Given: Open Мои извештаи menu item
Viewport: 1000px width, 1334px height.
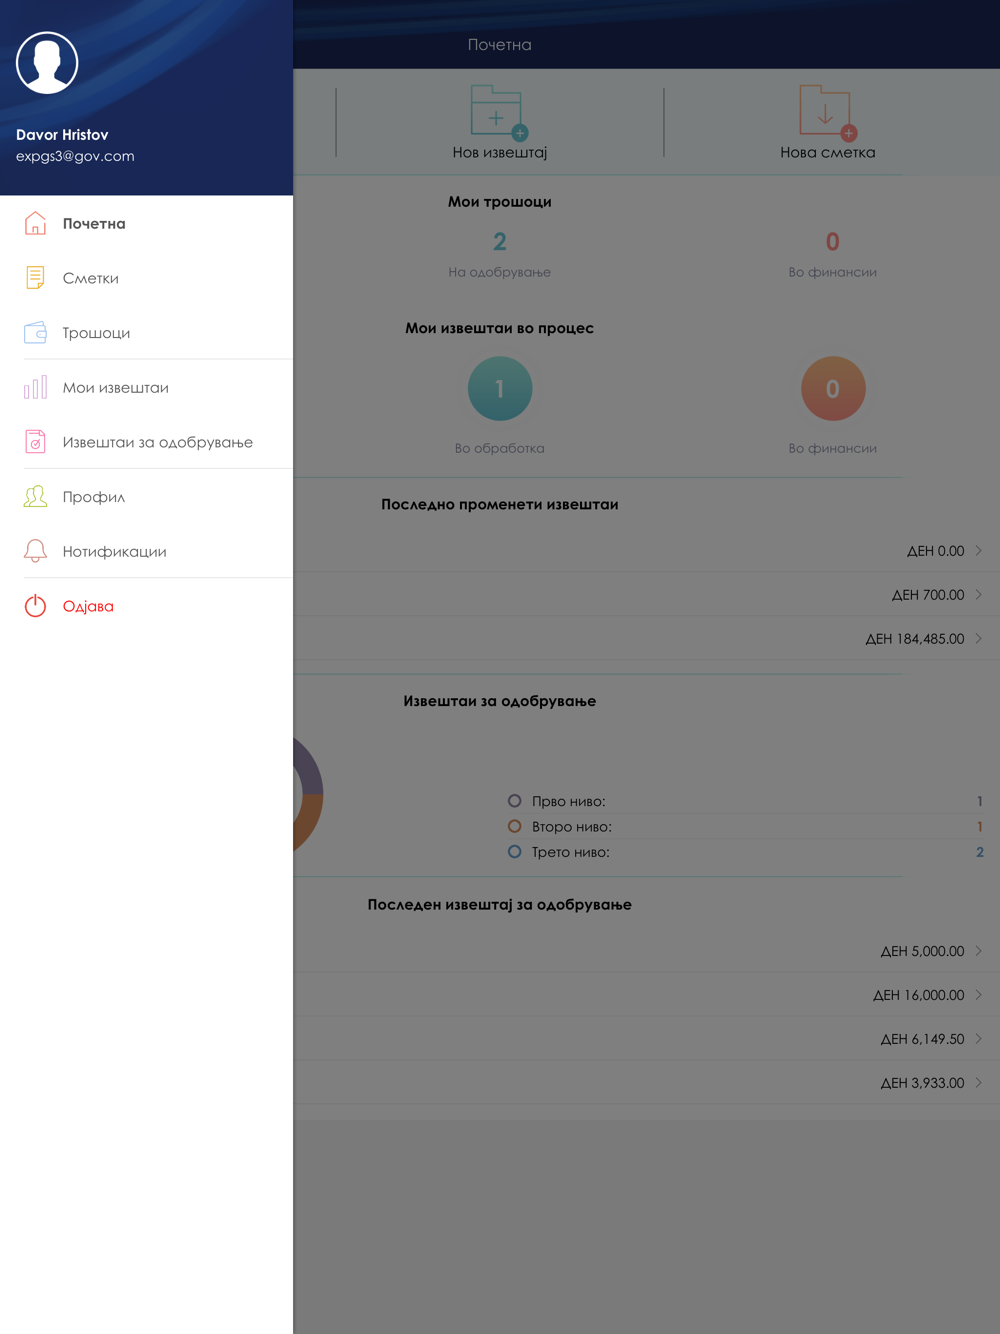Looking at the screenshot, I should pos(146,387).
